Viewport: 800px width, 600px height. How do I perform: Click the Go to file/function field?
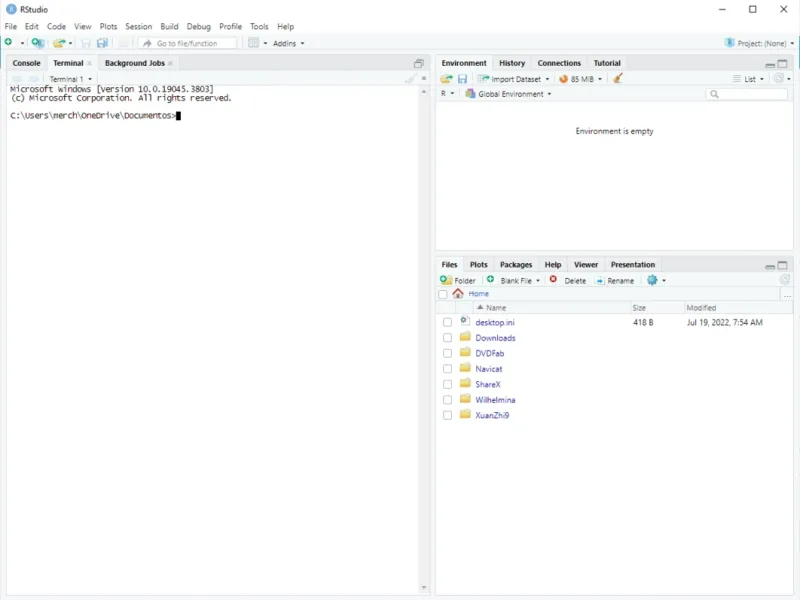(187, 43)
